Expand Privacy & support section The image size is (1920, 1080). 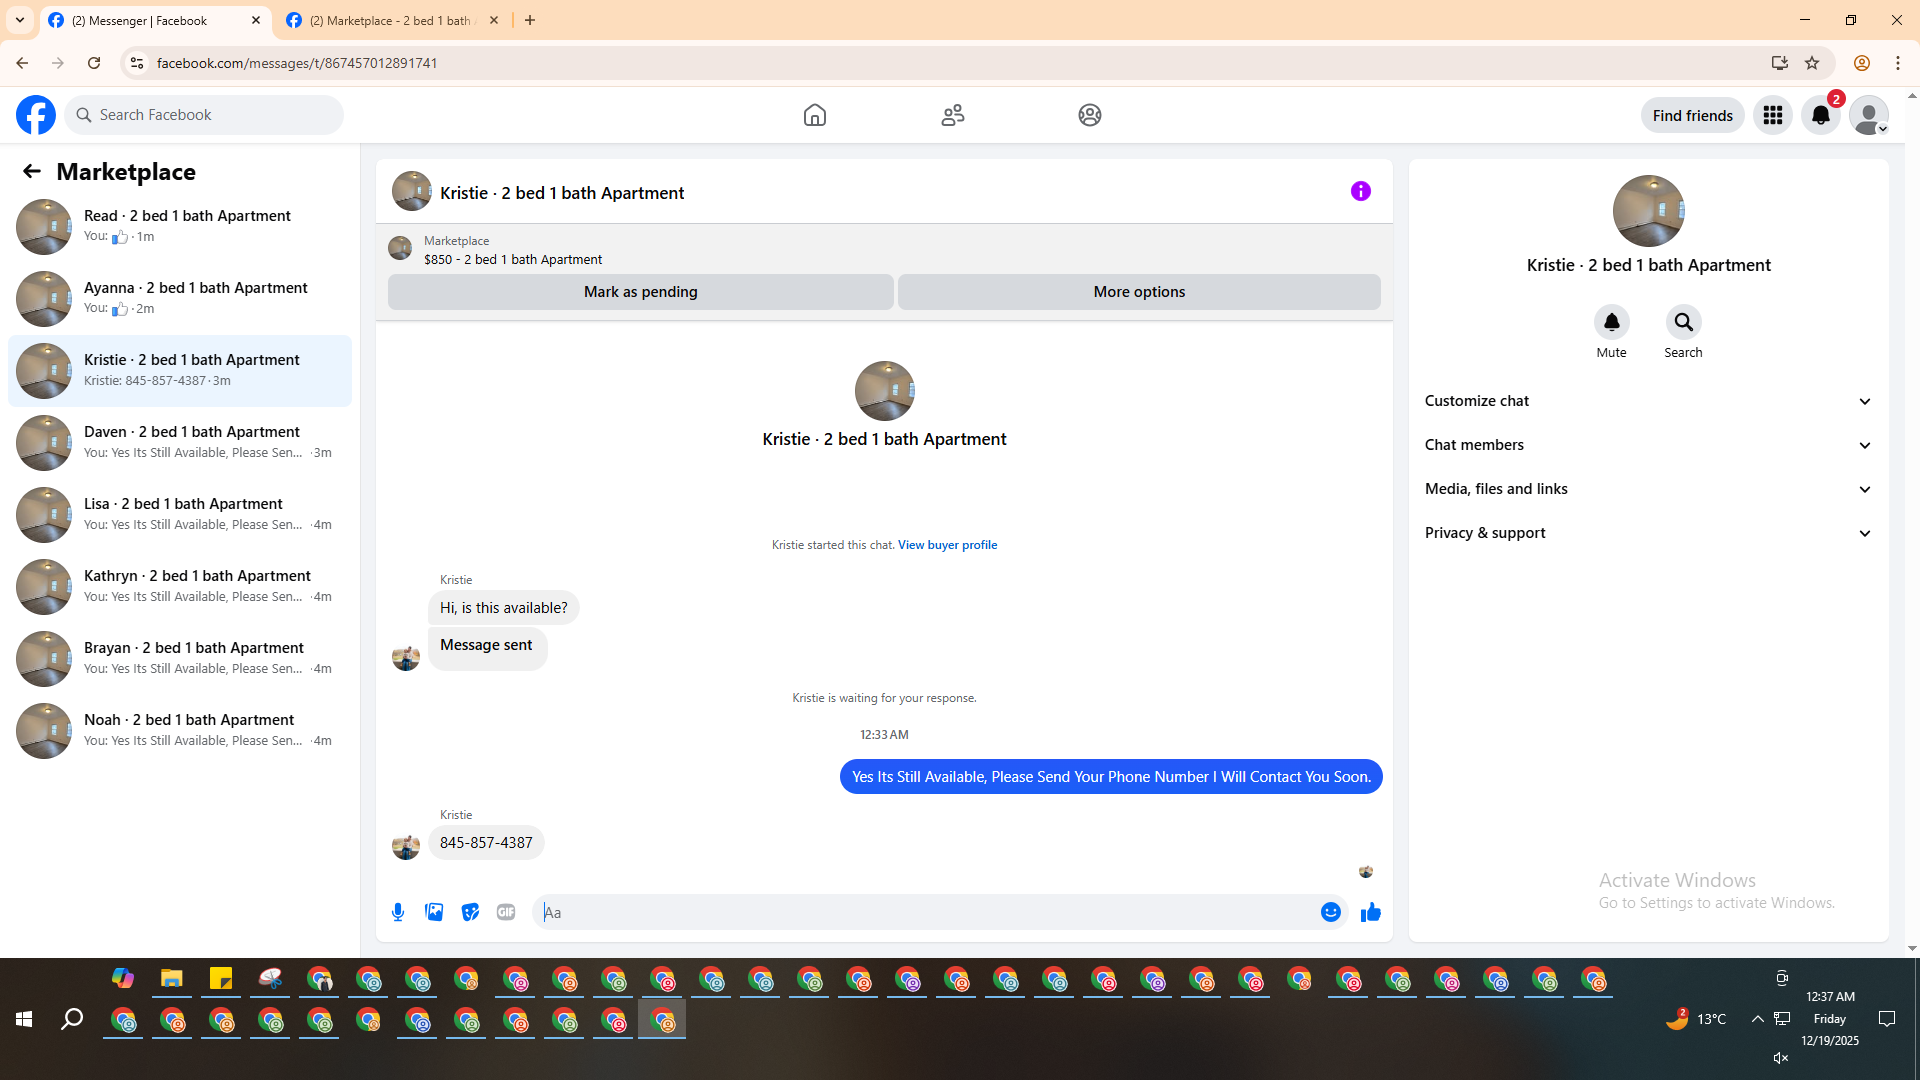coord(1647,533)
